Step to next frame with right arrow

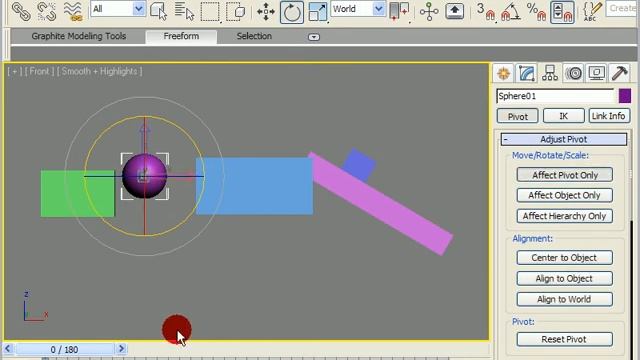(x=121, y=349)
